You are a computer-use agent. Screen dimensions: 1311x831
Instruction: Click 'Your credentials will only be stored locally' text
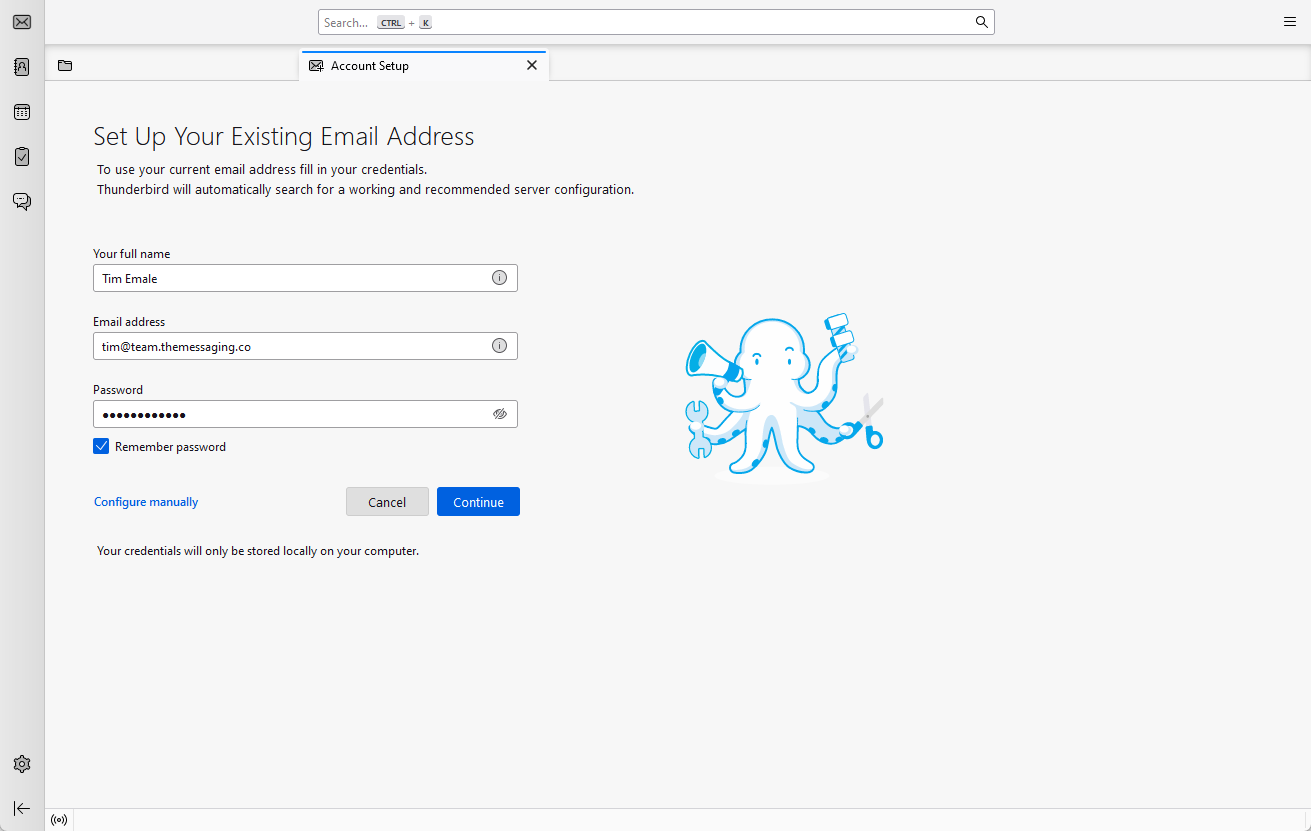pyautogui.click(x=258, y=551)
